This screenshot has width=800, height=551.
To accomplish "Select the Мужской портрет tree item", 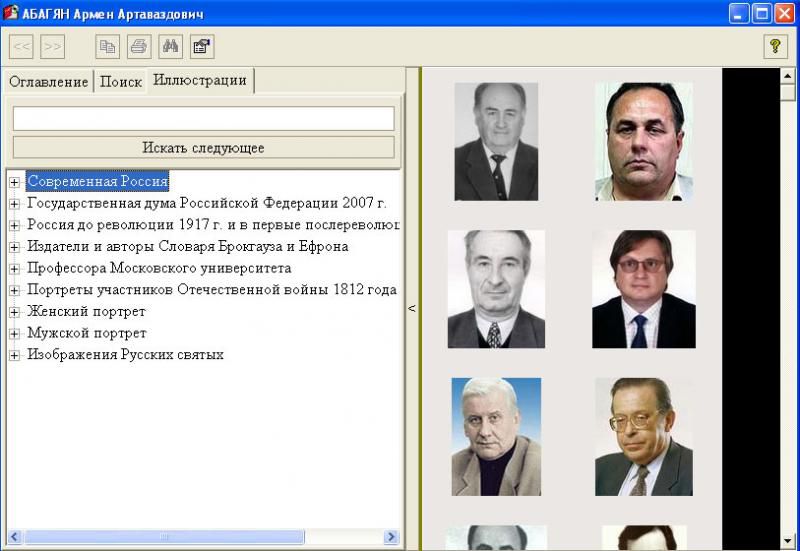I will point(87,334).
